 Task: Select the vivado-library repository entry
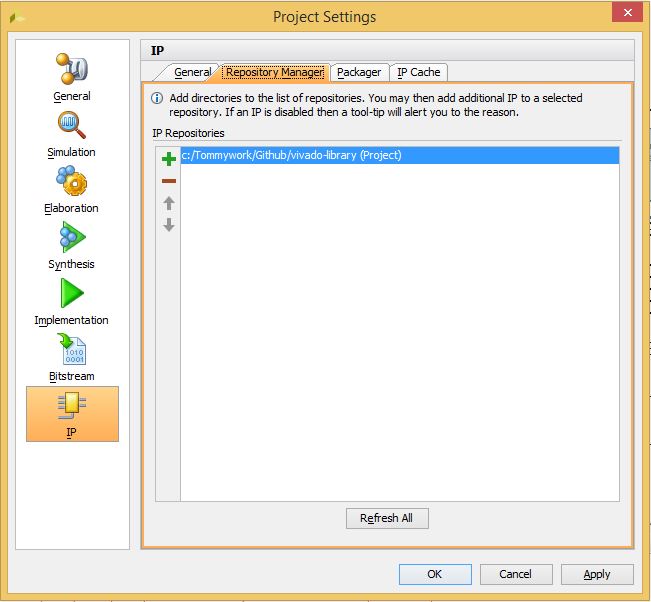tap(292, 155)
